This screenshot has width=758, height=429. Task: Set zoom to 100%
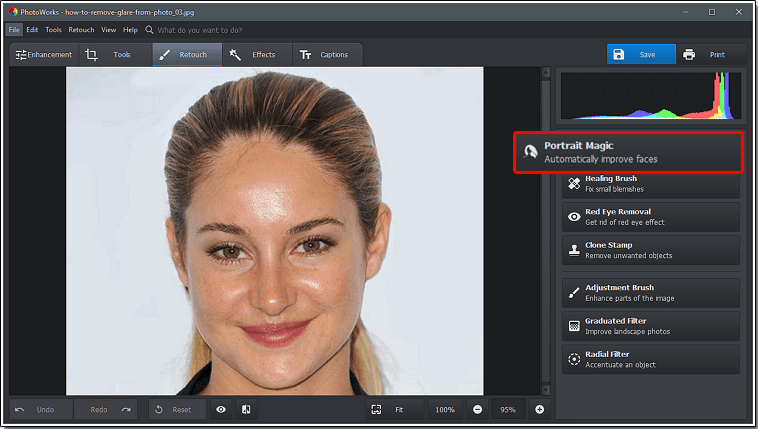445,410
